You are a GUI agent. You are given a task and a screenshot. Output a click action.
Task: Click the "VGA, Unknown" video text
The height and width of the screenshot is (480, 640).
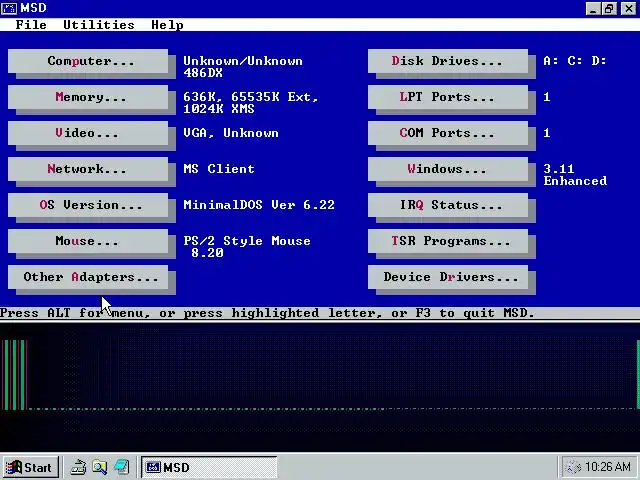[231, 133]
